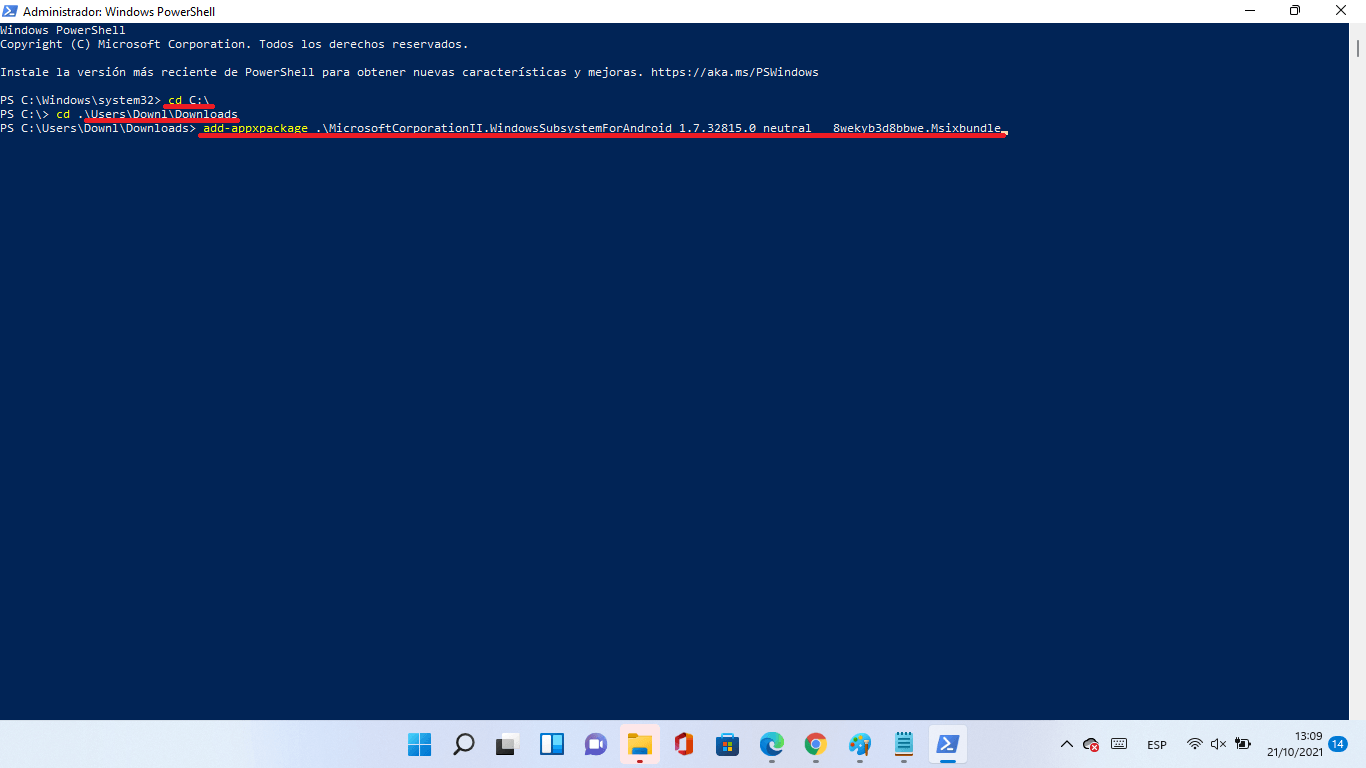Click the PowerShell icon in the title bar
Screen dimensions: 1366x768
coord(10,11)
